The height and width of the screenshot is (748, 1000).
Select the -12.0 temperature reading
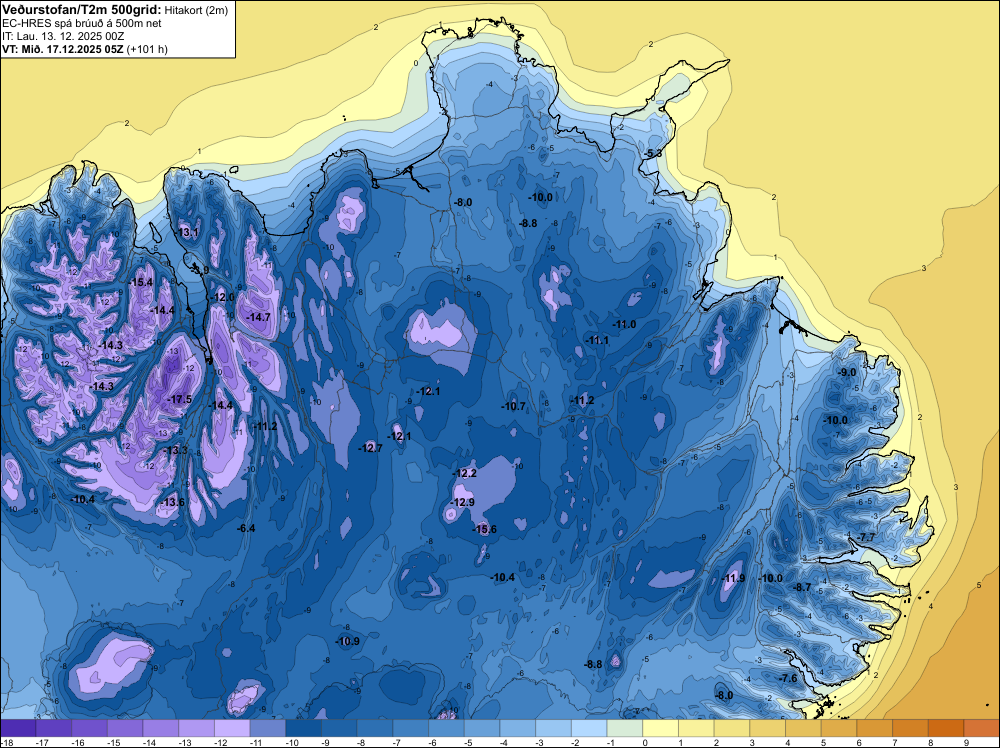(223, 297)
